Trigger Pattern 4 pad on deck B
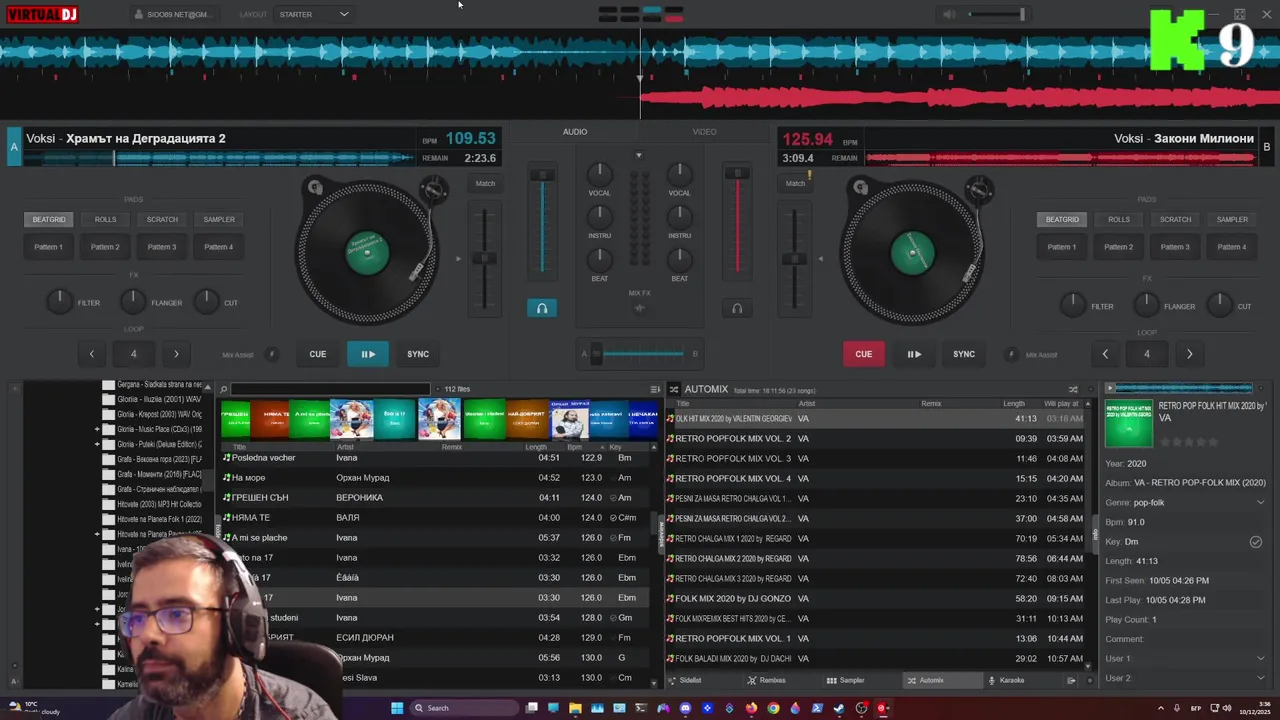Viewport: 1280px width, 720px height. pyautogui.click(x=1232, y=247)
